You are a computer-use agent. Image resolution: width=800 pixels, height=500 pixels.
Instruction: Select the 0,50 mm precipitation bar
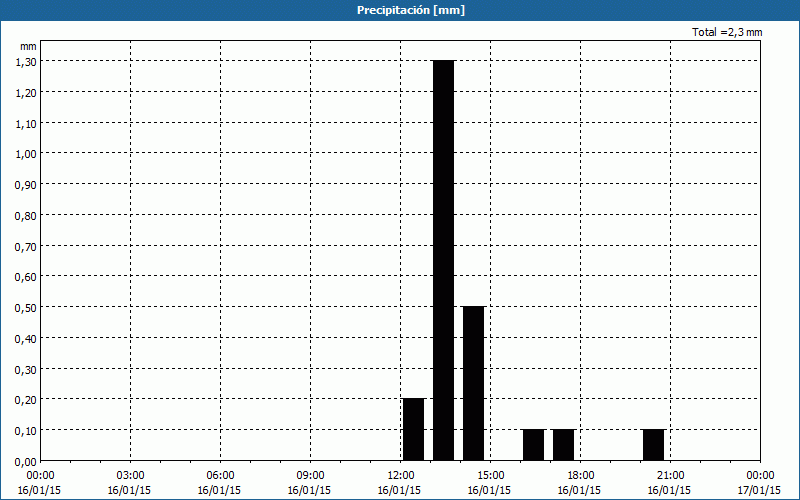473,383
